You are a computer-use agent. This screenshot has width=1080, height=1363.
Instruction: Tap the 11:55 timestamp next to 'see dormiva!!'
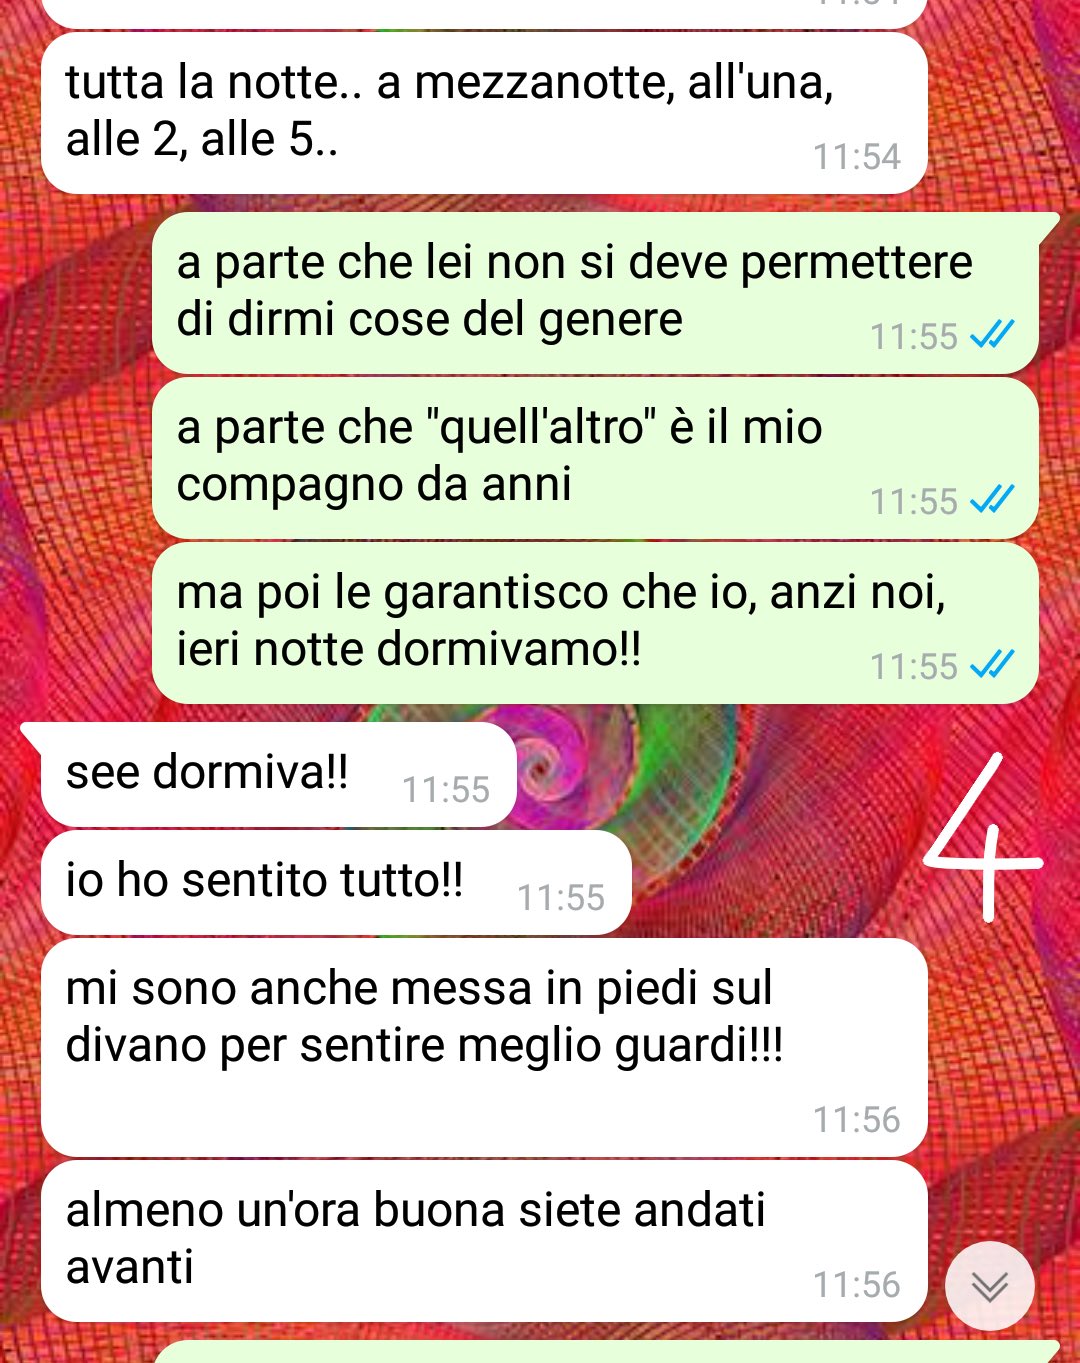click(x=446, y=790)
